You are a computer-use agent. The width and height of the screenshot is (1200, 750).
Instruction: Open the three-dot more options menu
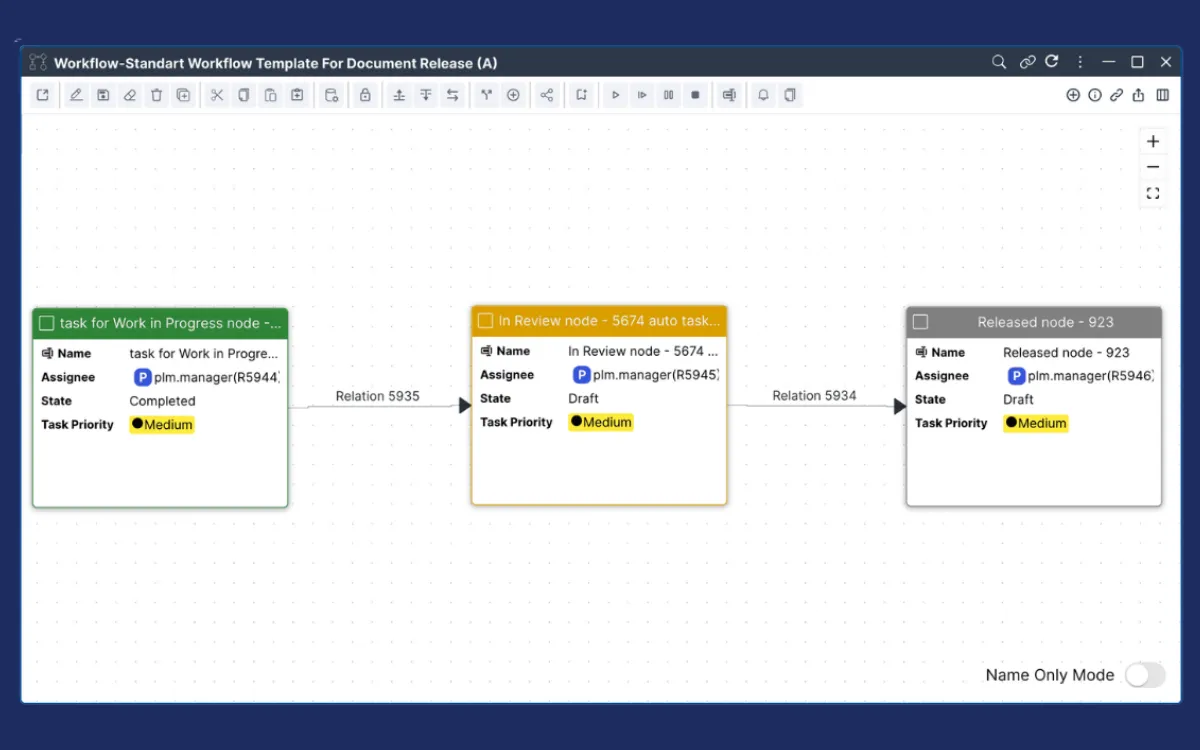pos(1080,62)
